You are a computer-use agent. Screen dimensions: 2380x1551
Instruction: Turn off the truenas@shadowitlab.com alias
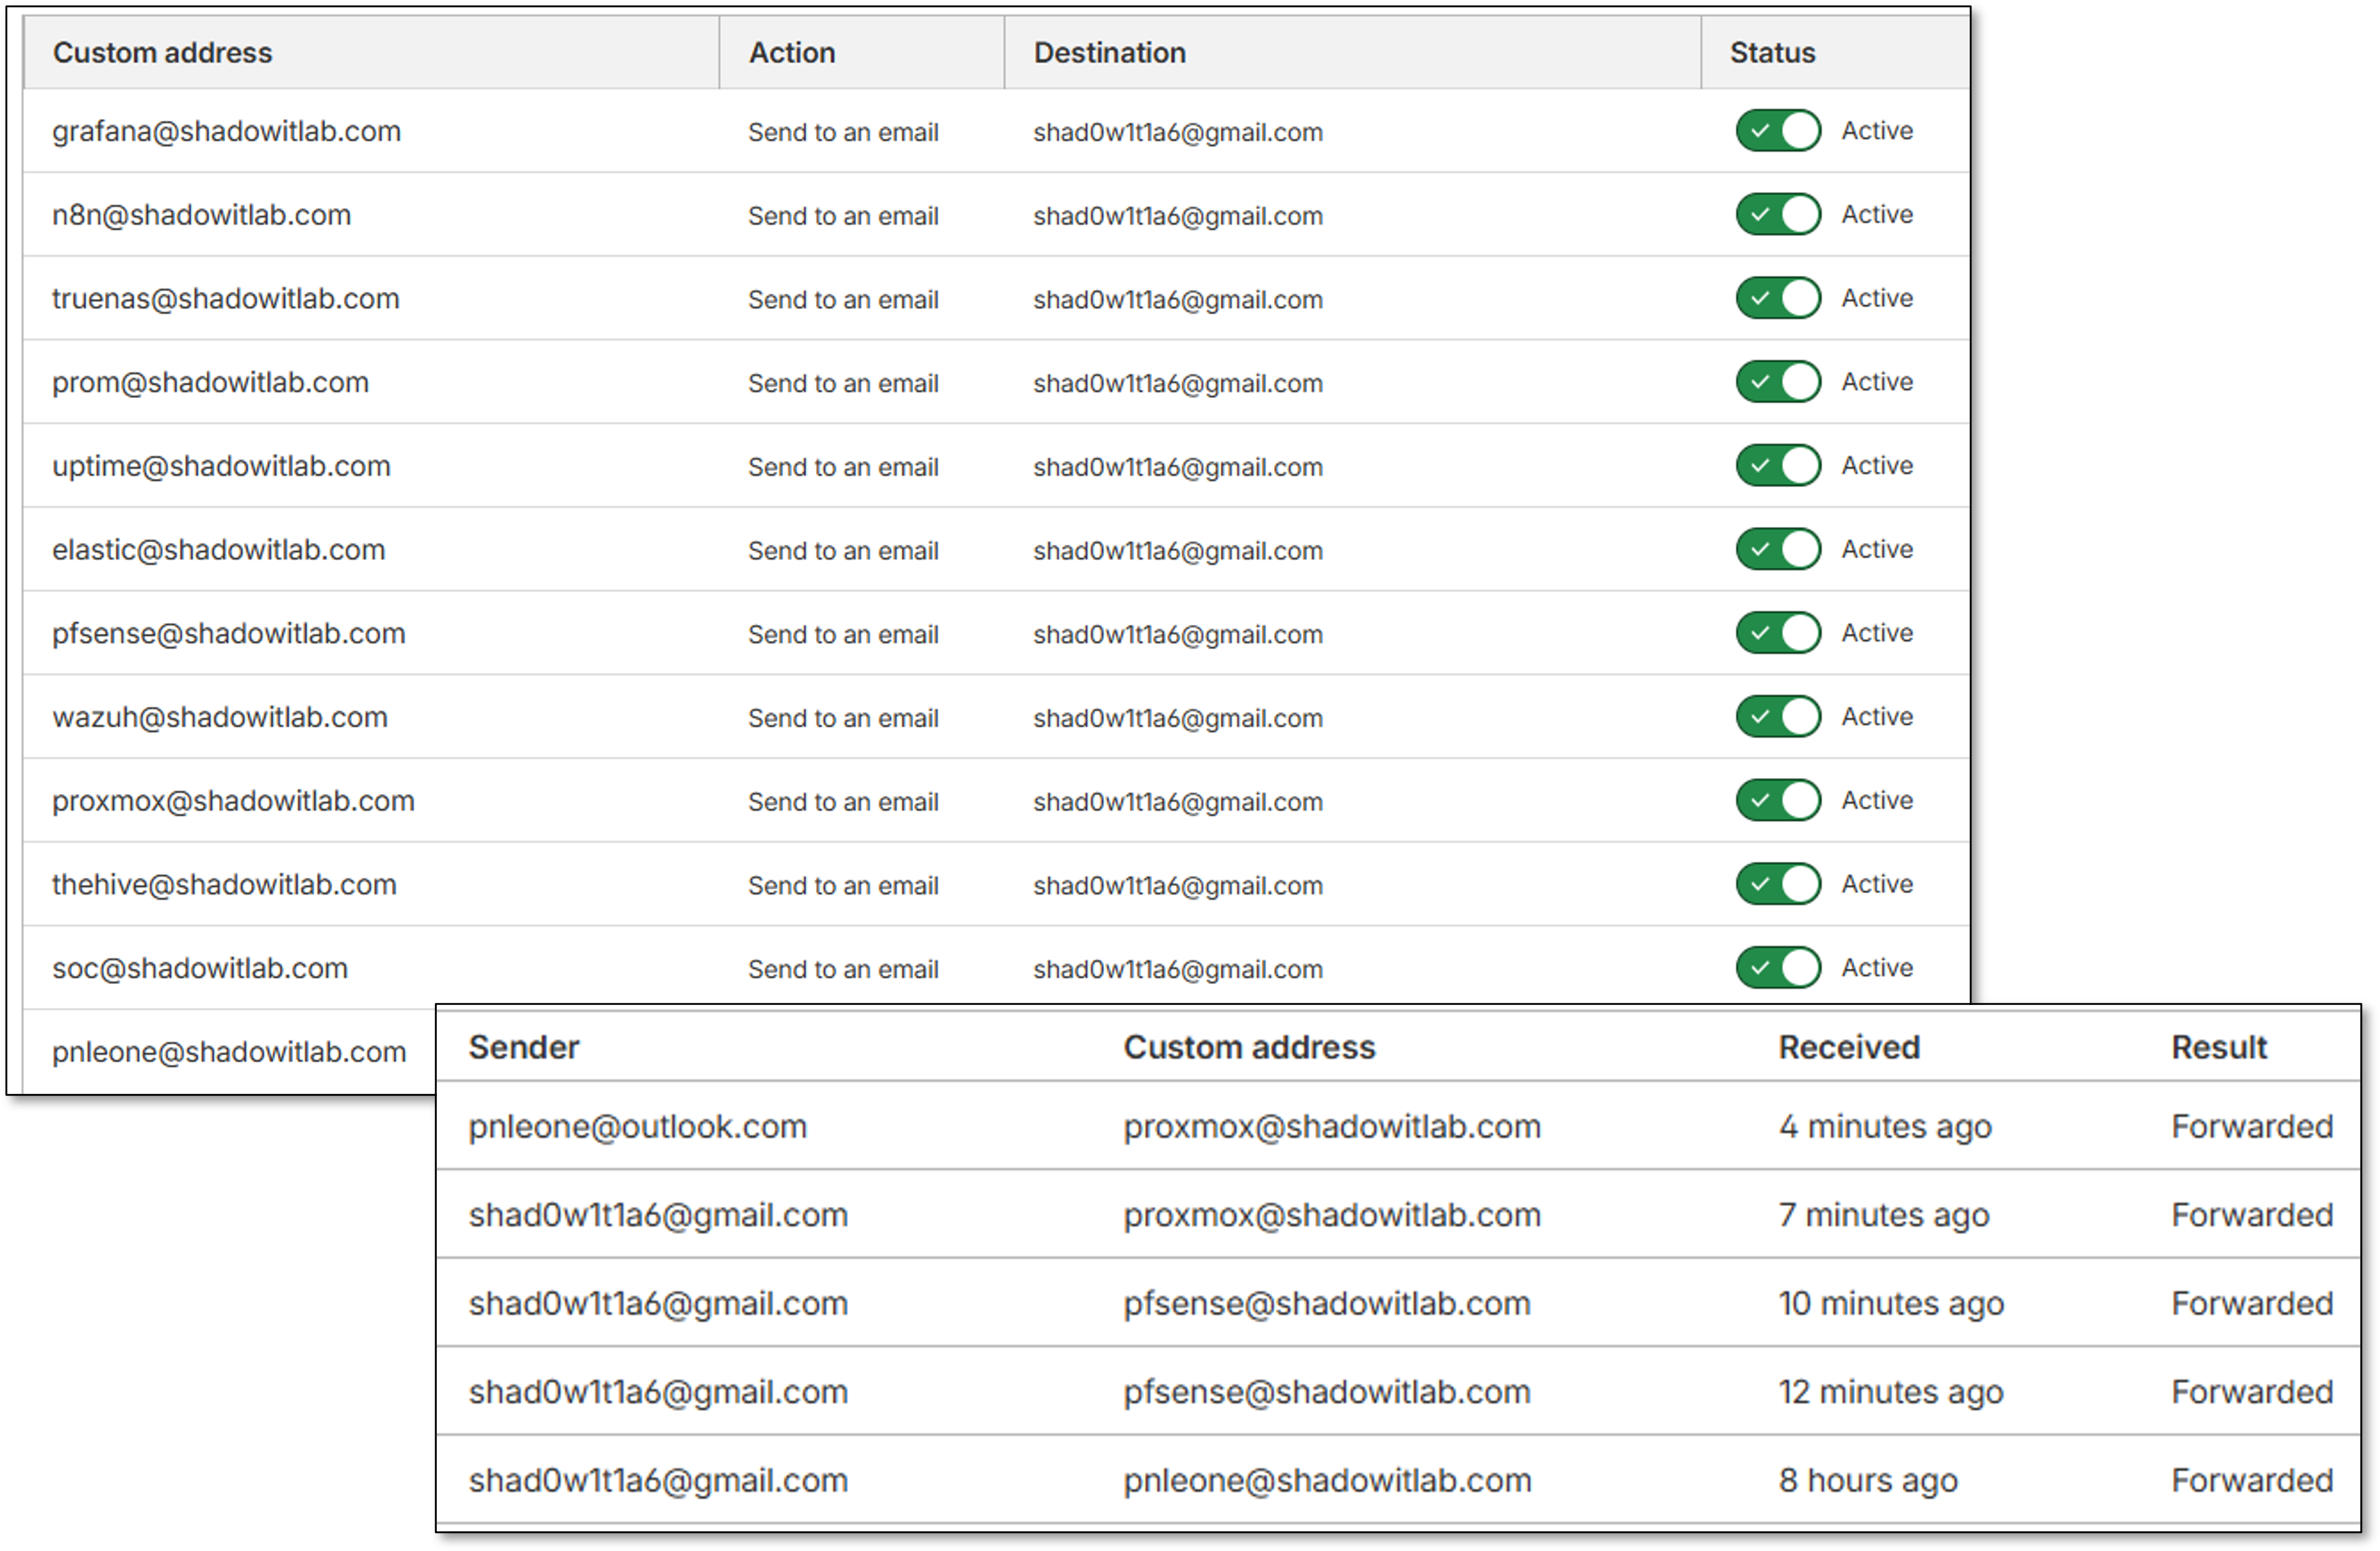click(x=1777, y=298)
